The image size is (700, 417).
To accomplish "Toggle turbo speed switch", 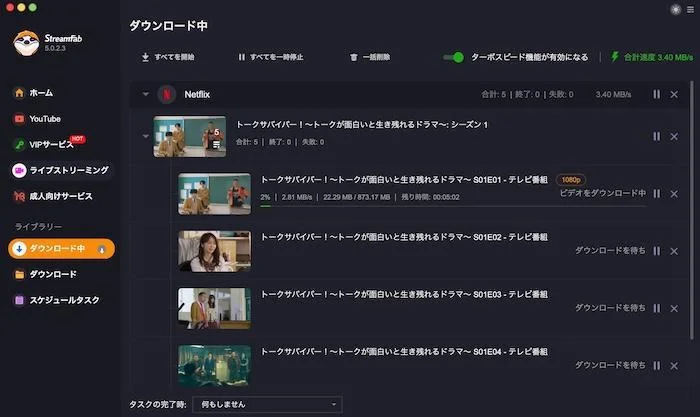I will click(x=453, y=57).
